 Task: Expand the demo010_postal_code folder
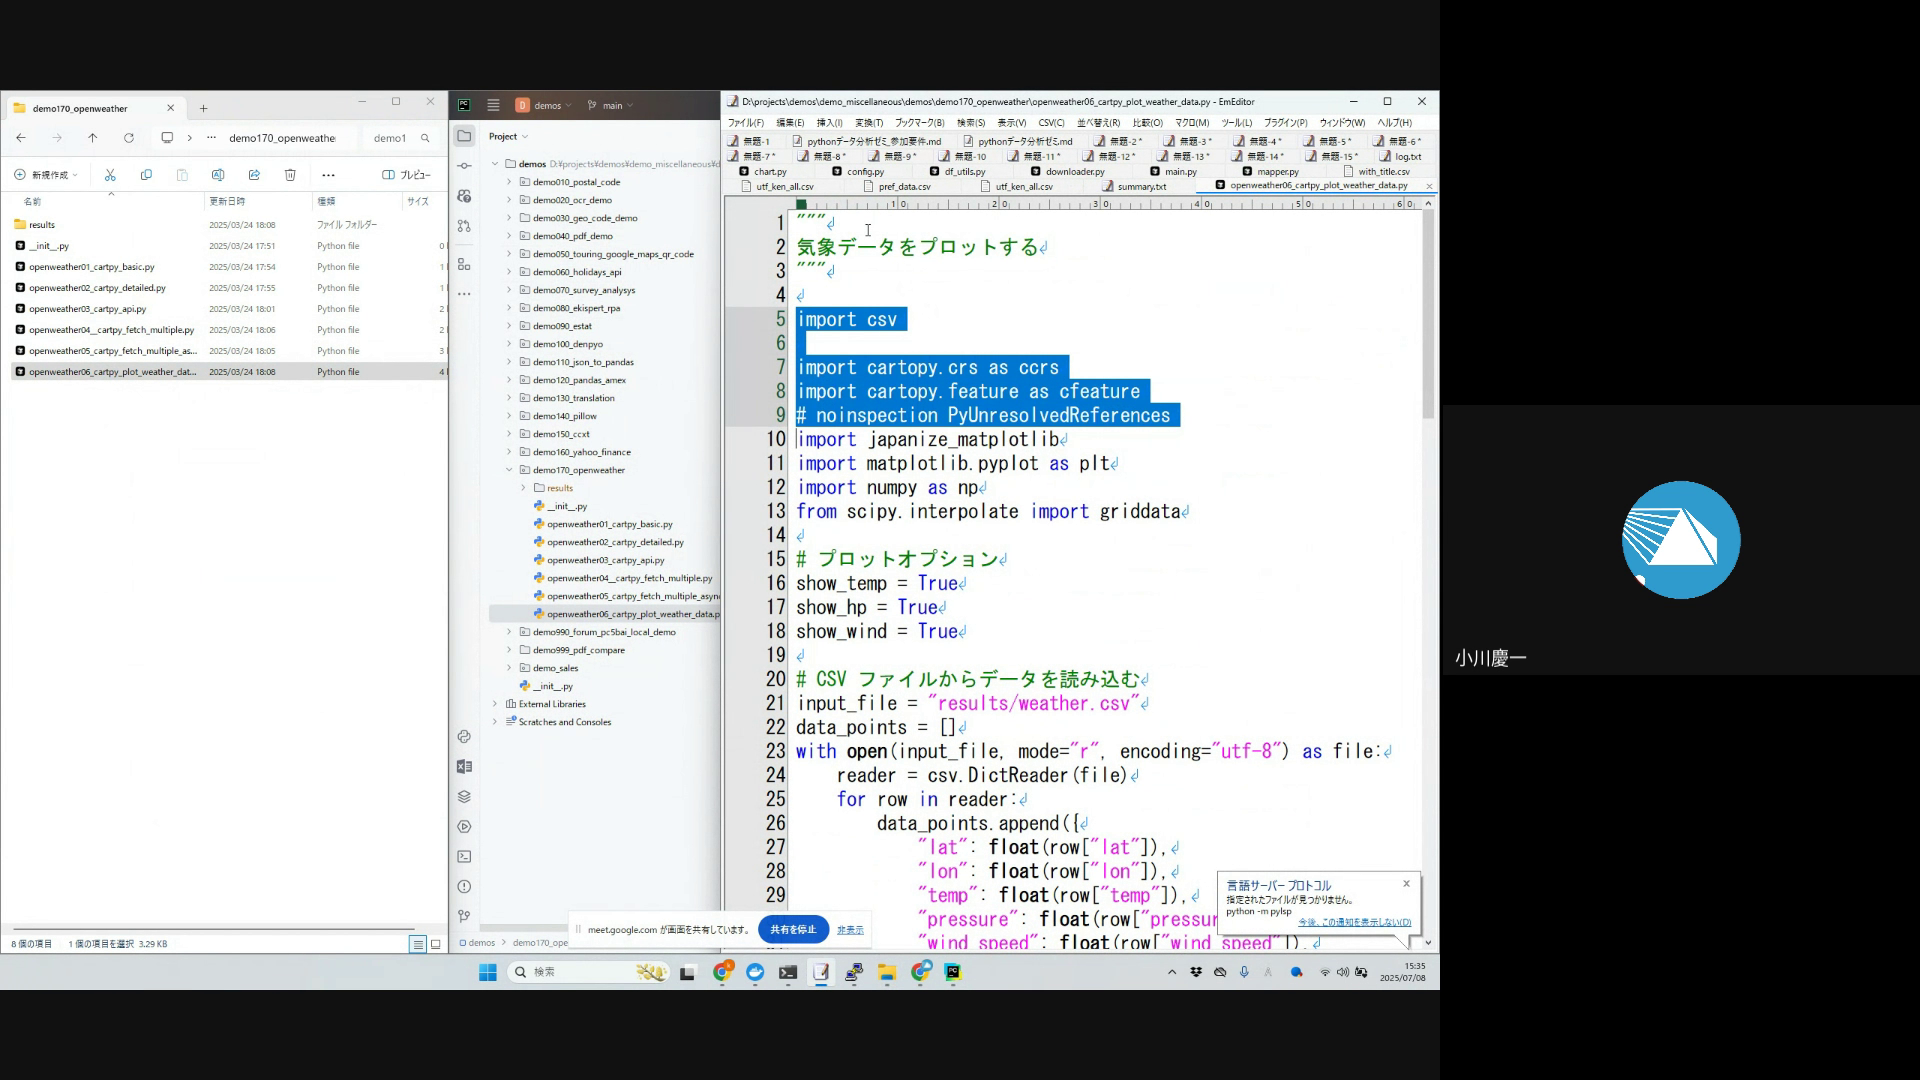pyautogui.click(x=509, y=182)
